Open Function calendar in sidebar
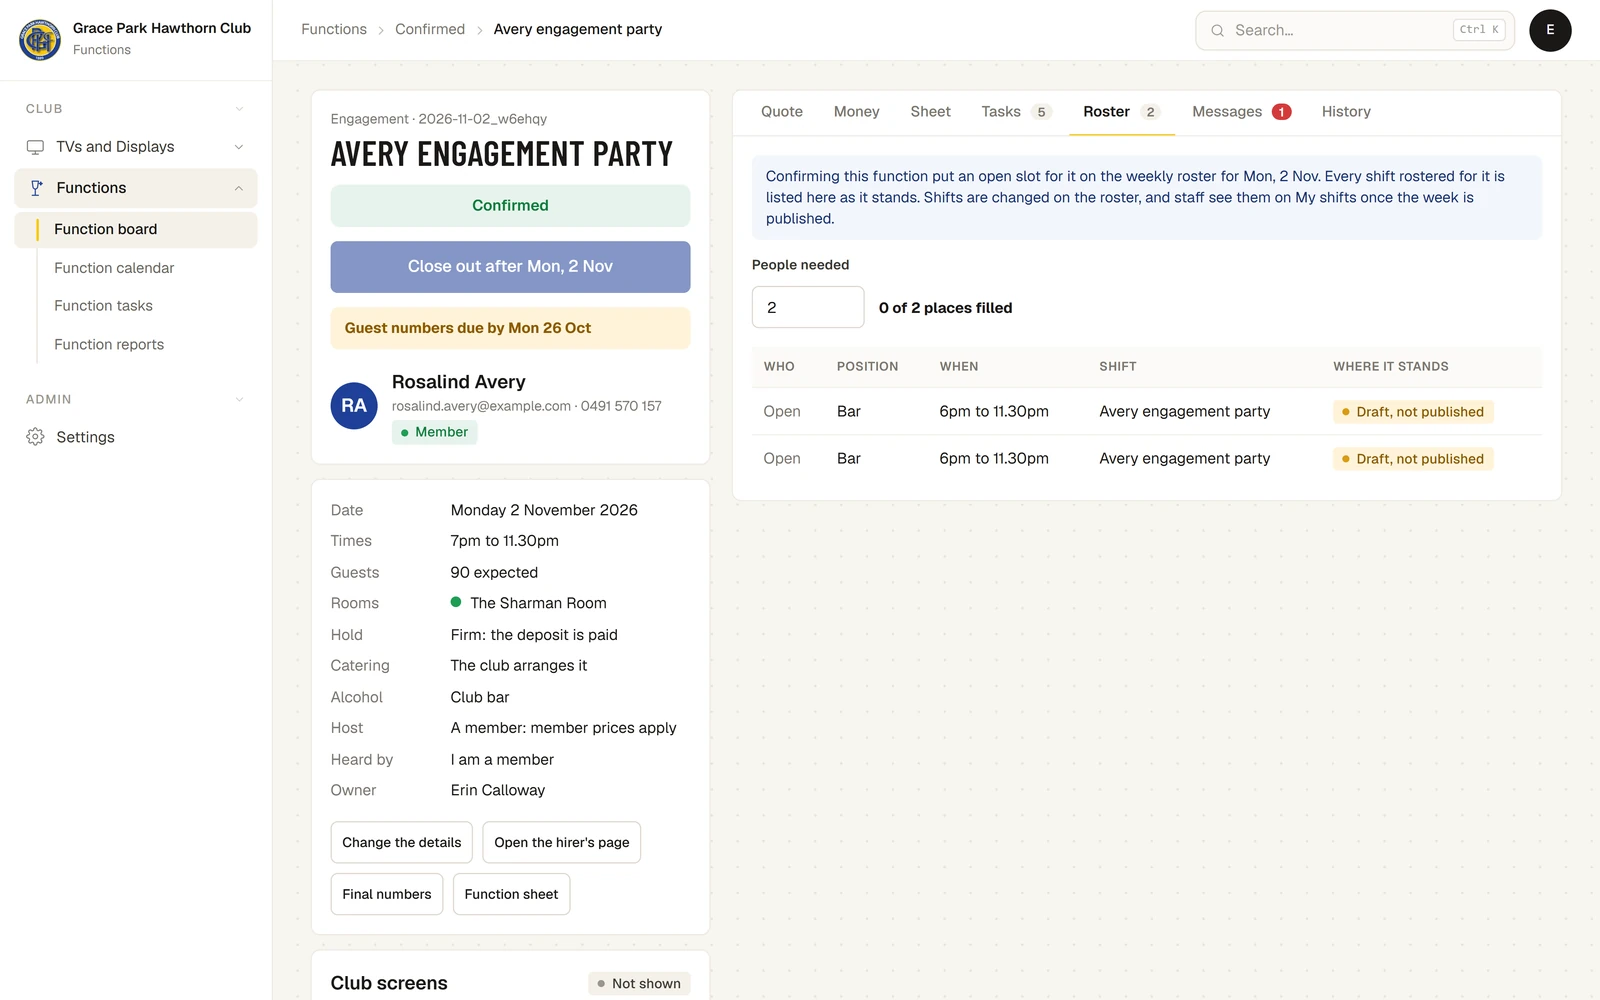 click(114, 268)
